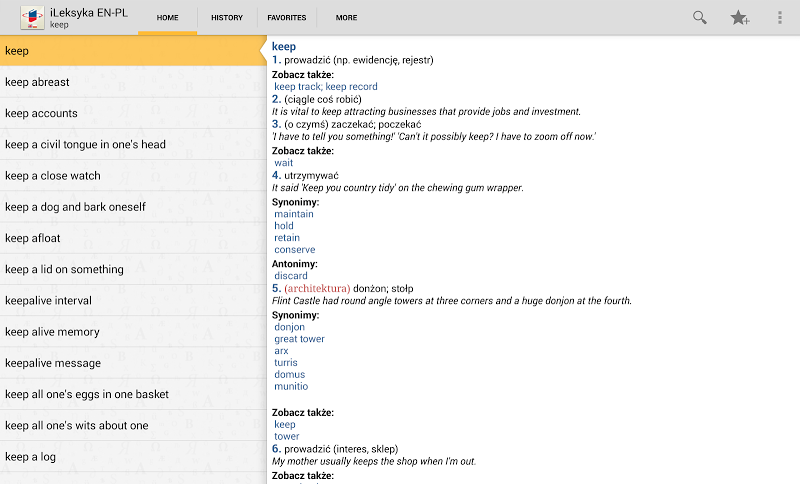Follow the 'munitio' synonym link
800x484 pixels.
[291, 386]
